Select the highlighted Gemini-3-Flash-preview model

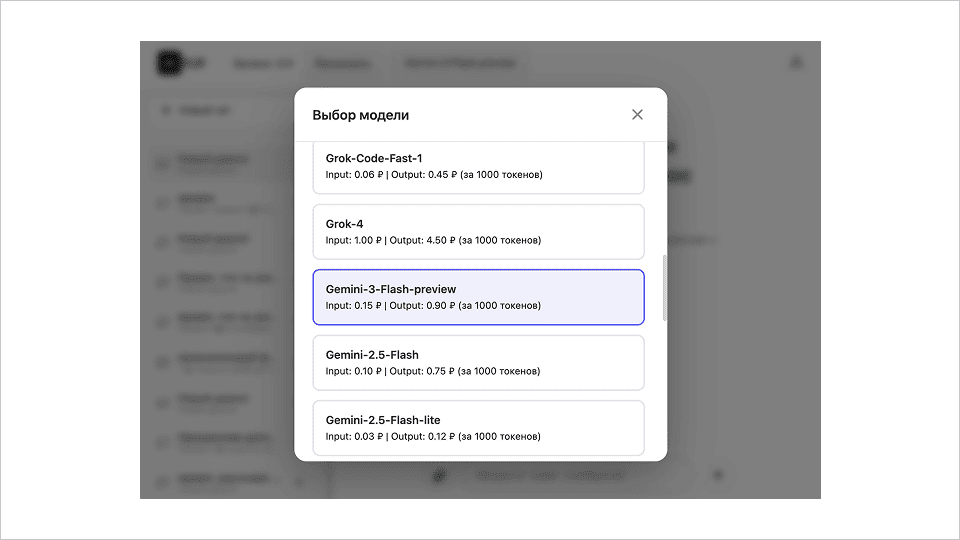click(478, 297)
